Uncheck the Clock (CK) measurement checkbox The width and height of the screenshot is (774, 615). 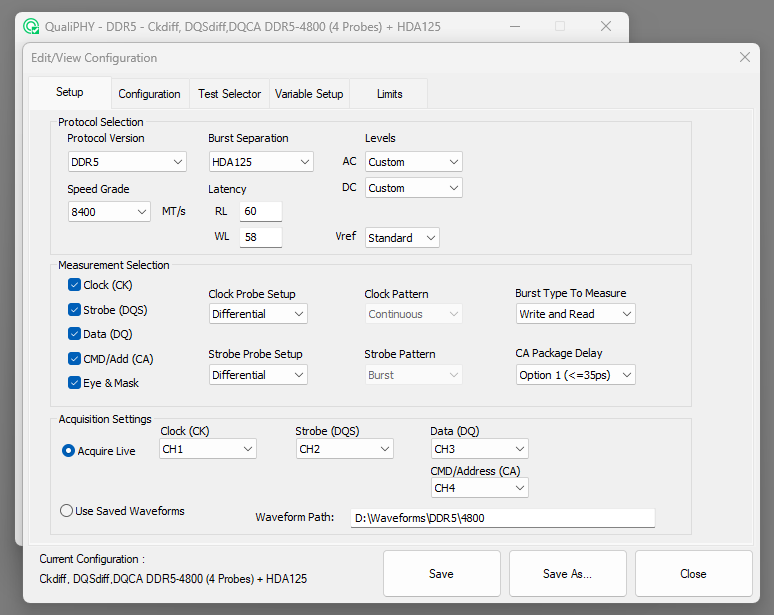75,285
